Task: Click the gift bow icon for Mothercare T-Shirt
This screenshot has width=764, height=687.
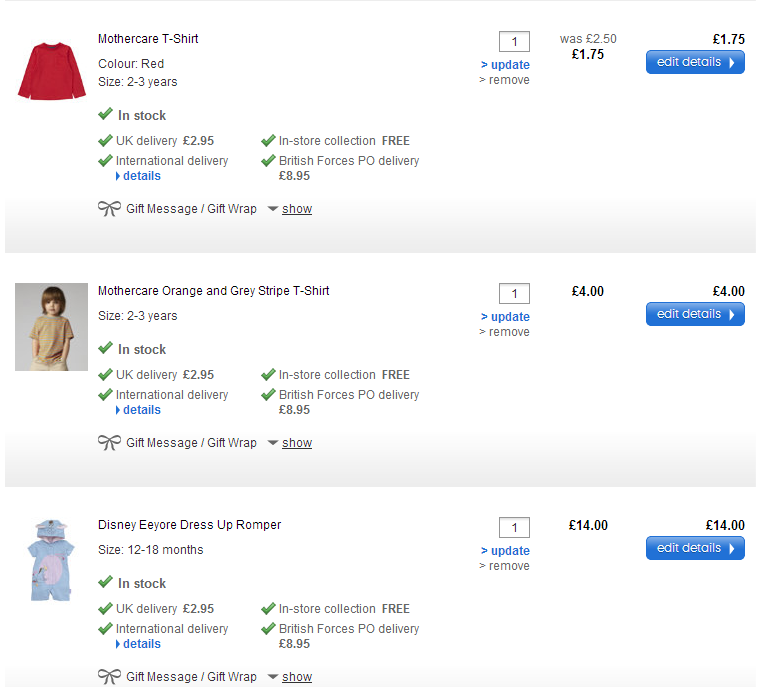Action: tap(109, 209)
